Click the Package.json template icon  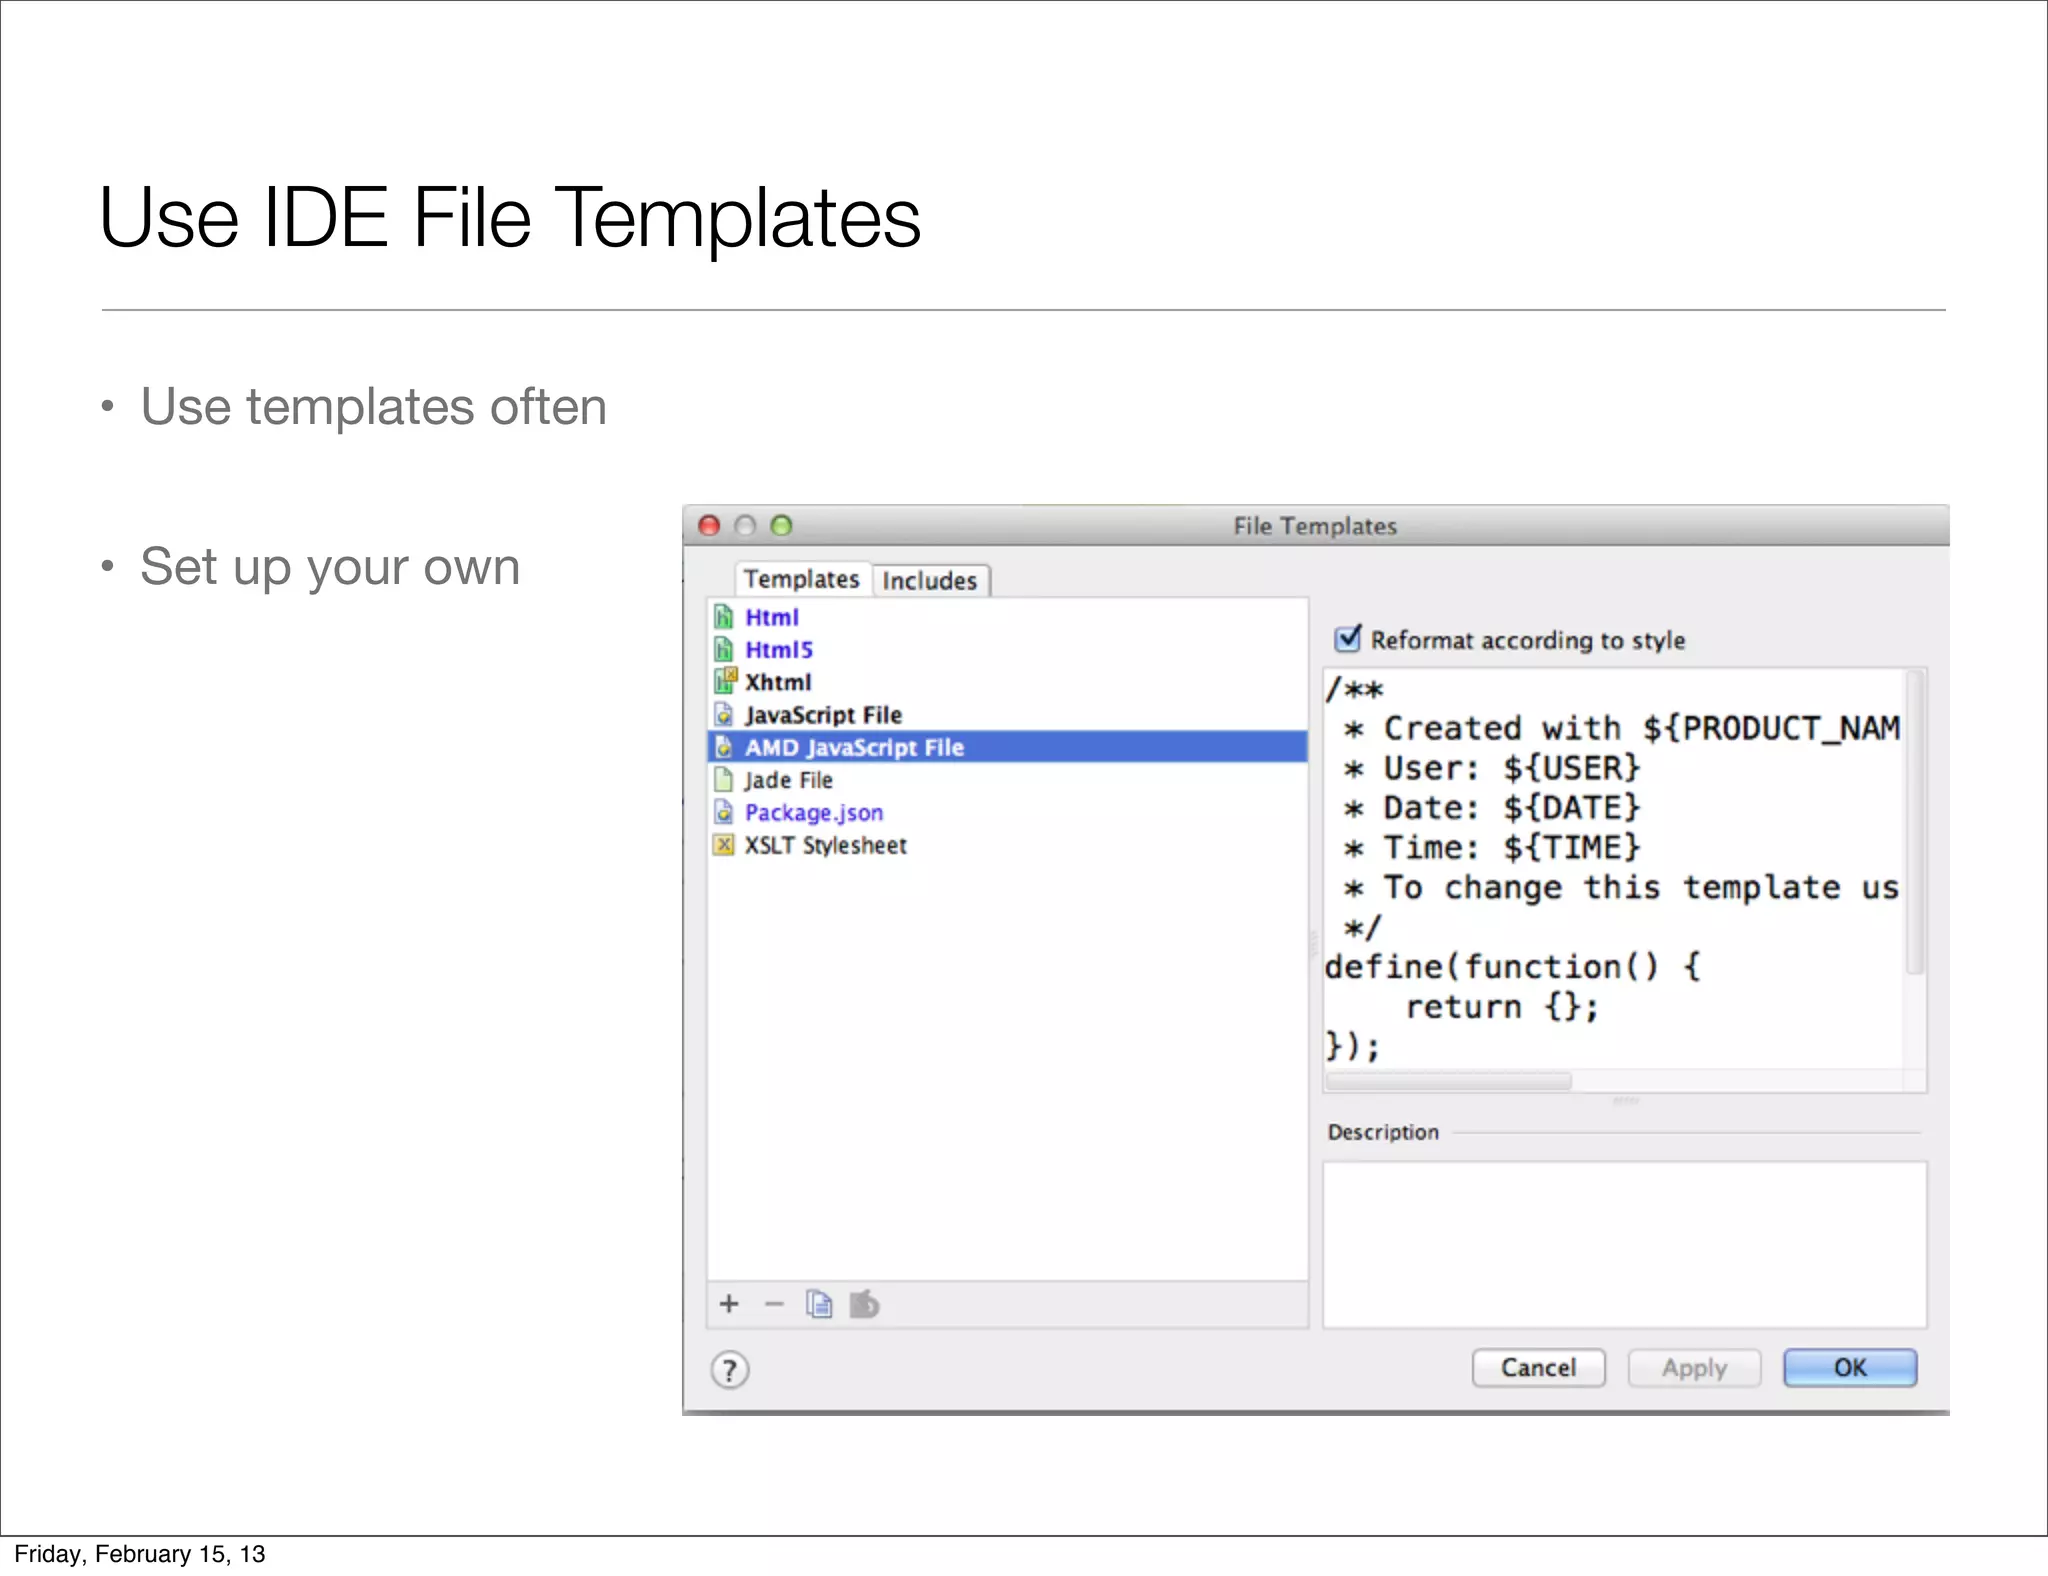point(724,812)
